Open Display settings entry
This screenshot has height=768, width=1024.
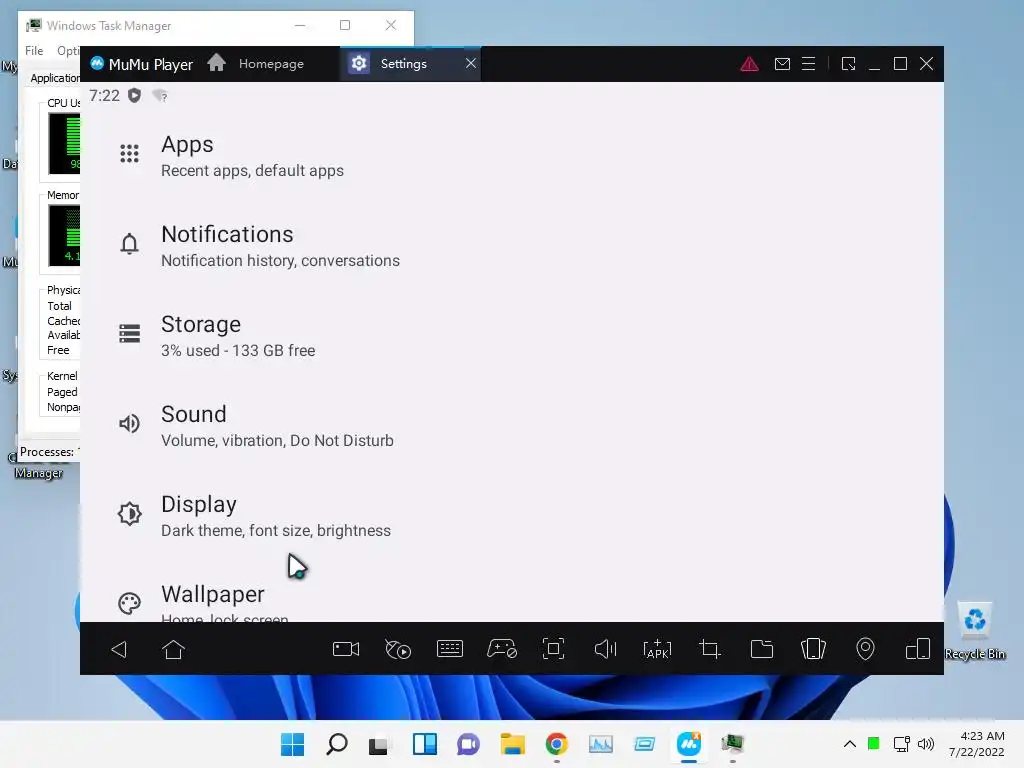(511, 516)
